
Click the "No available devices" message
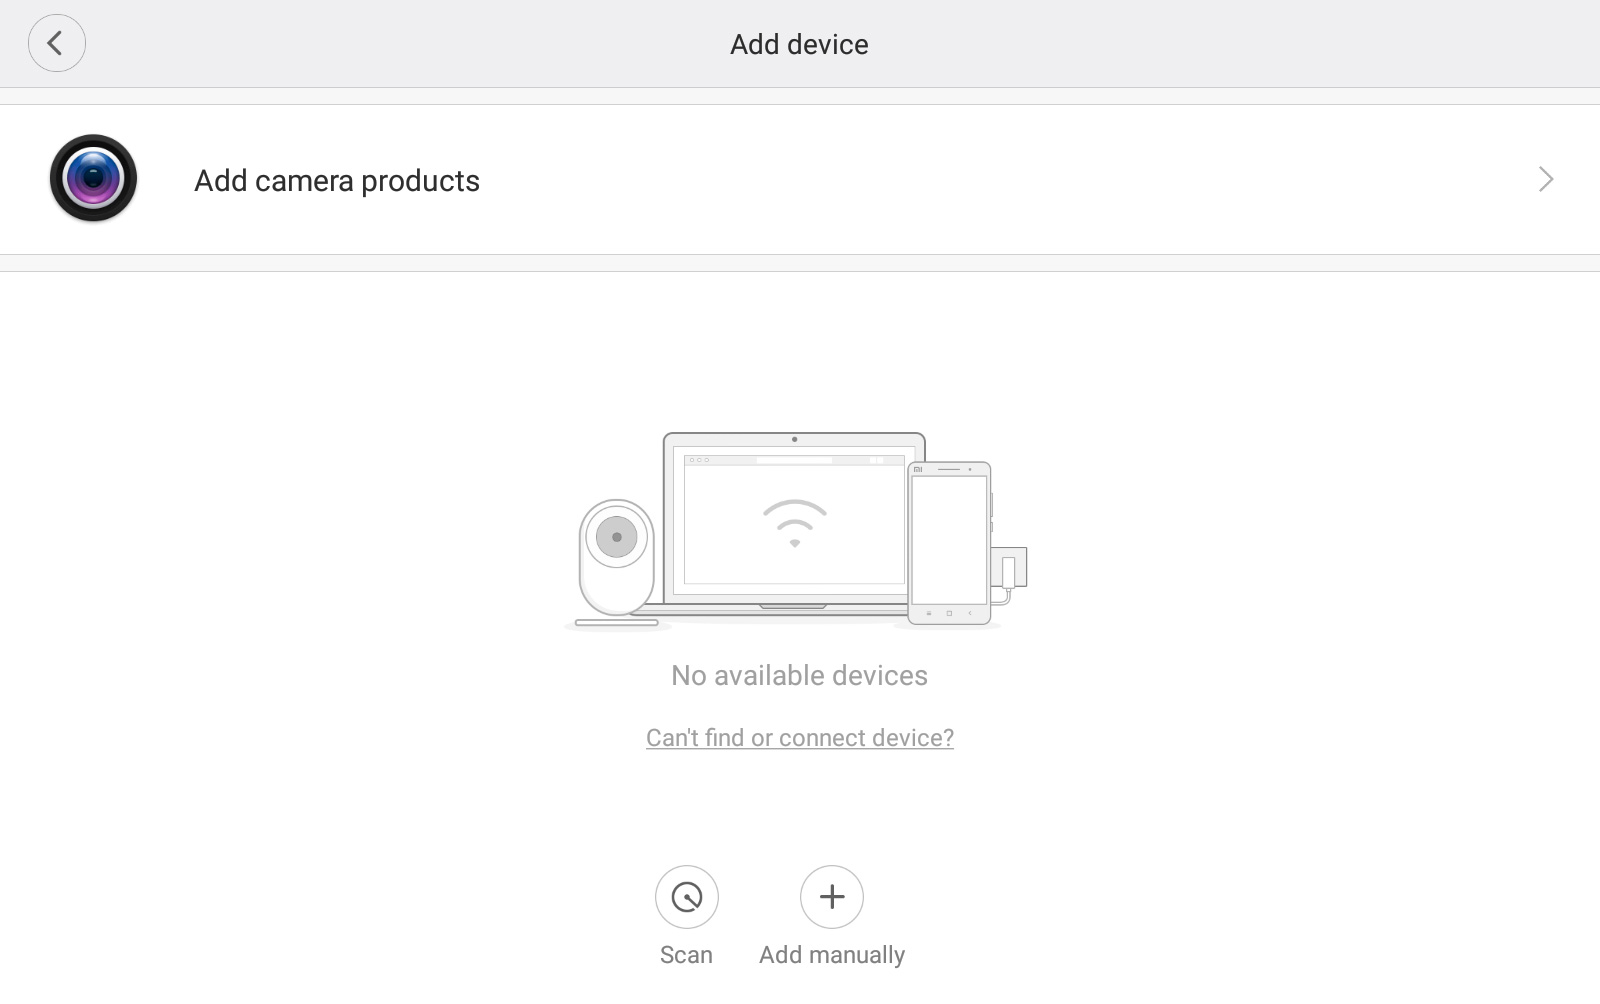(799, 676)
